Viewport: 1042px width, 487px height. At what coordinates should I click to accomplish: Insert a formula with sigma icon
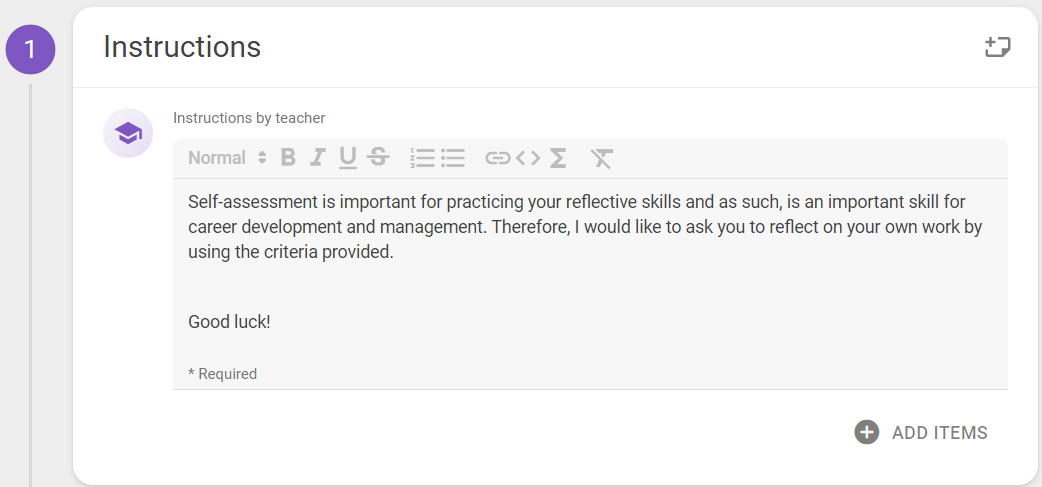558,157
